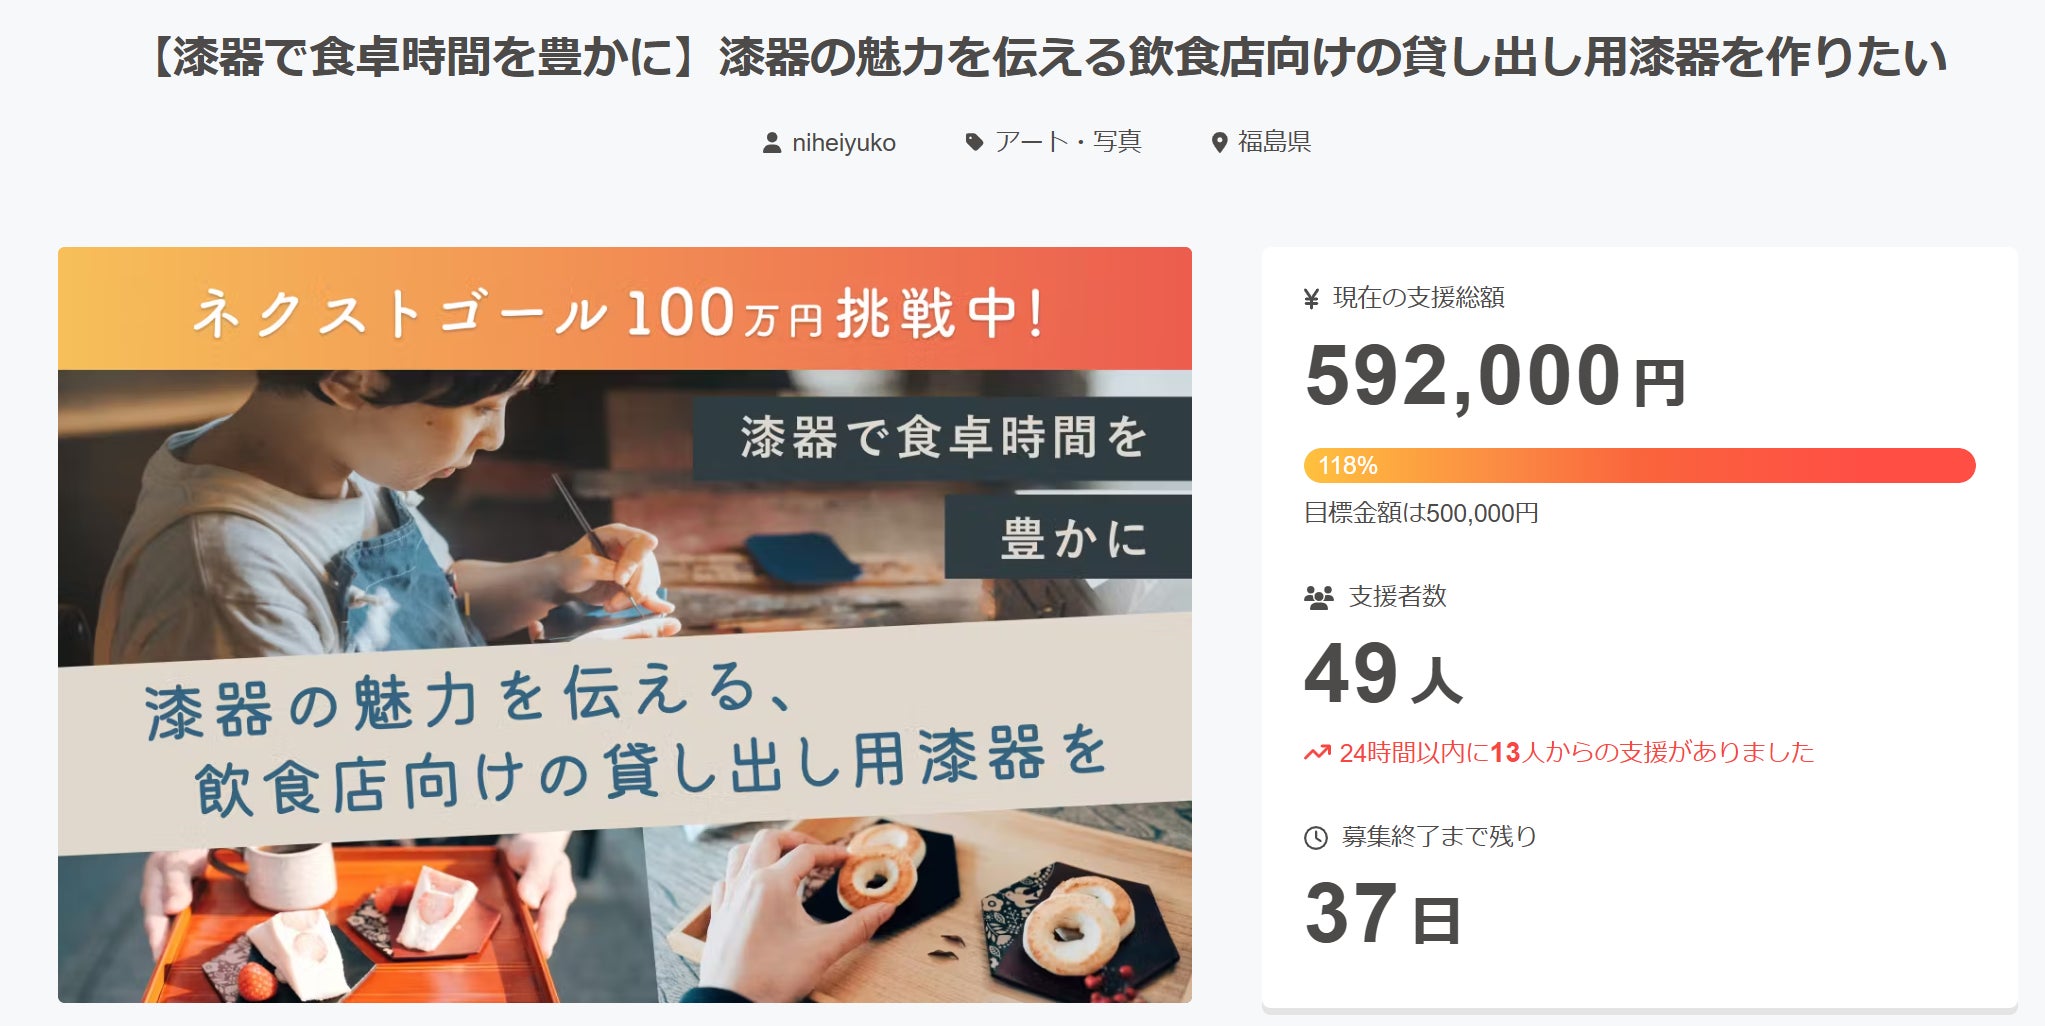Click the ネクストゴール100万円挑戦中 banner
The height and width of the screenshot is (1026, 2045).
(x=625, y=309)
